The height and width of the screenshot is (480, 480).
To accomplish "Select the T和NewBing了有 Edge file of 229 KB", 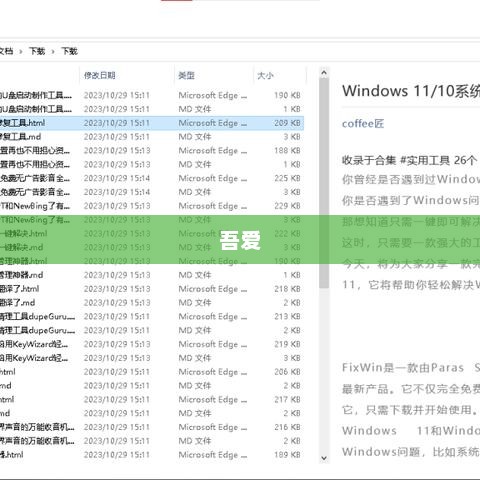I will (x=152, y=206).
